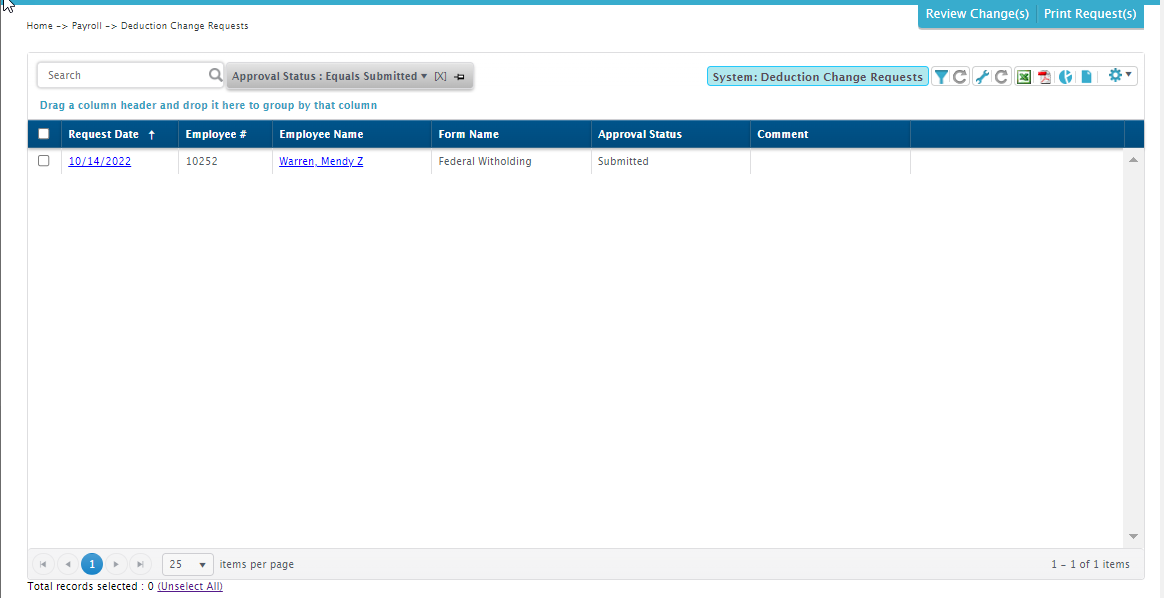Open the wrench customize icon
Image resolution: width=1164 pixels, height=598 pixels.
(x=982, y=76)
